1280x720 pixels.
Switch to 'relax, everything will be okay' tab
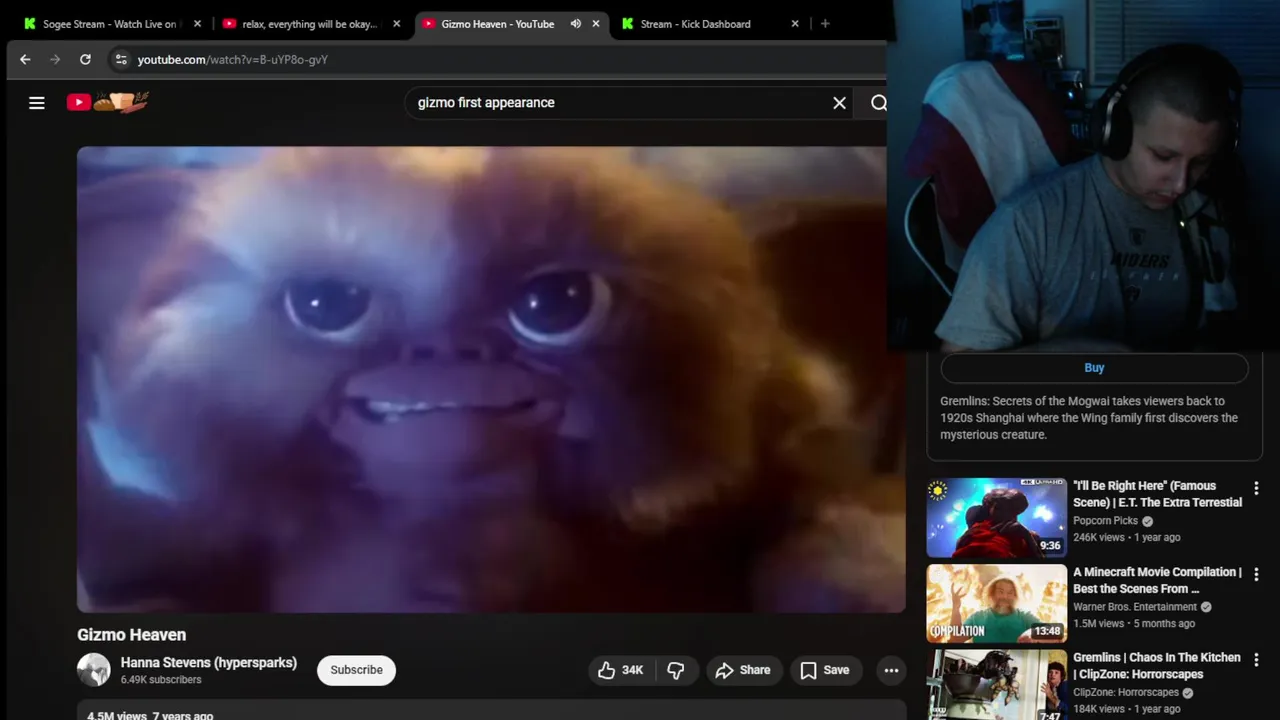(x=312, y=24)
